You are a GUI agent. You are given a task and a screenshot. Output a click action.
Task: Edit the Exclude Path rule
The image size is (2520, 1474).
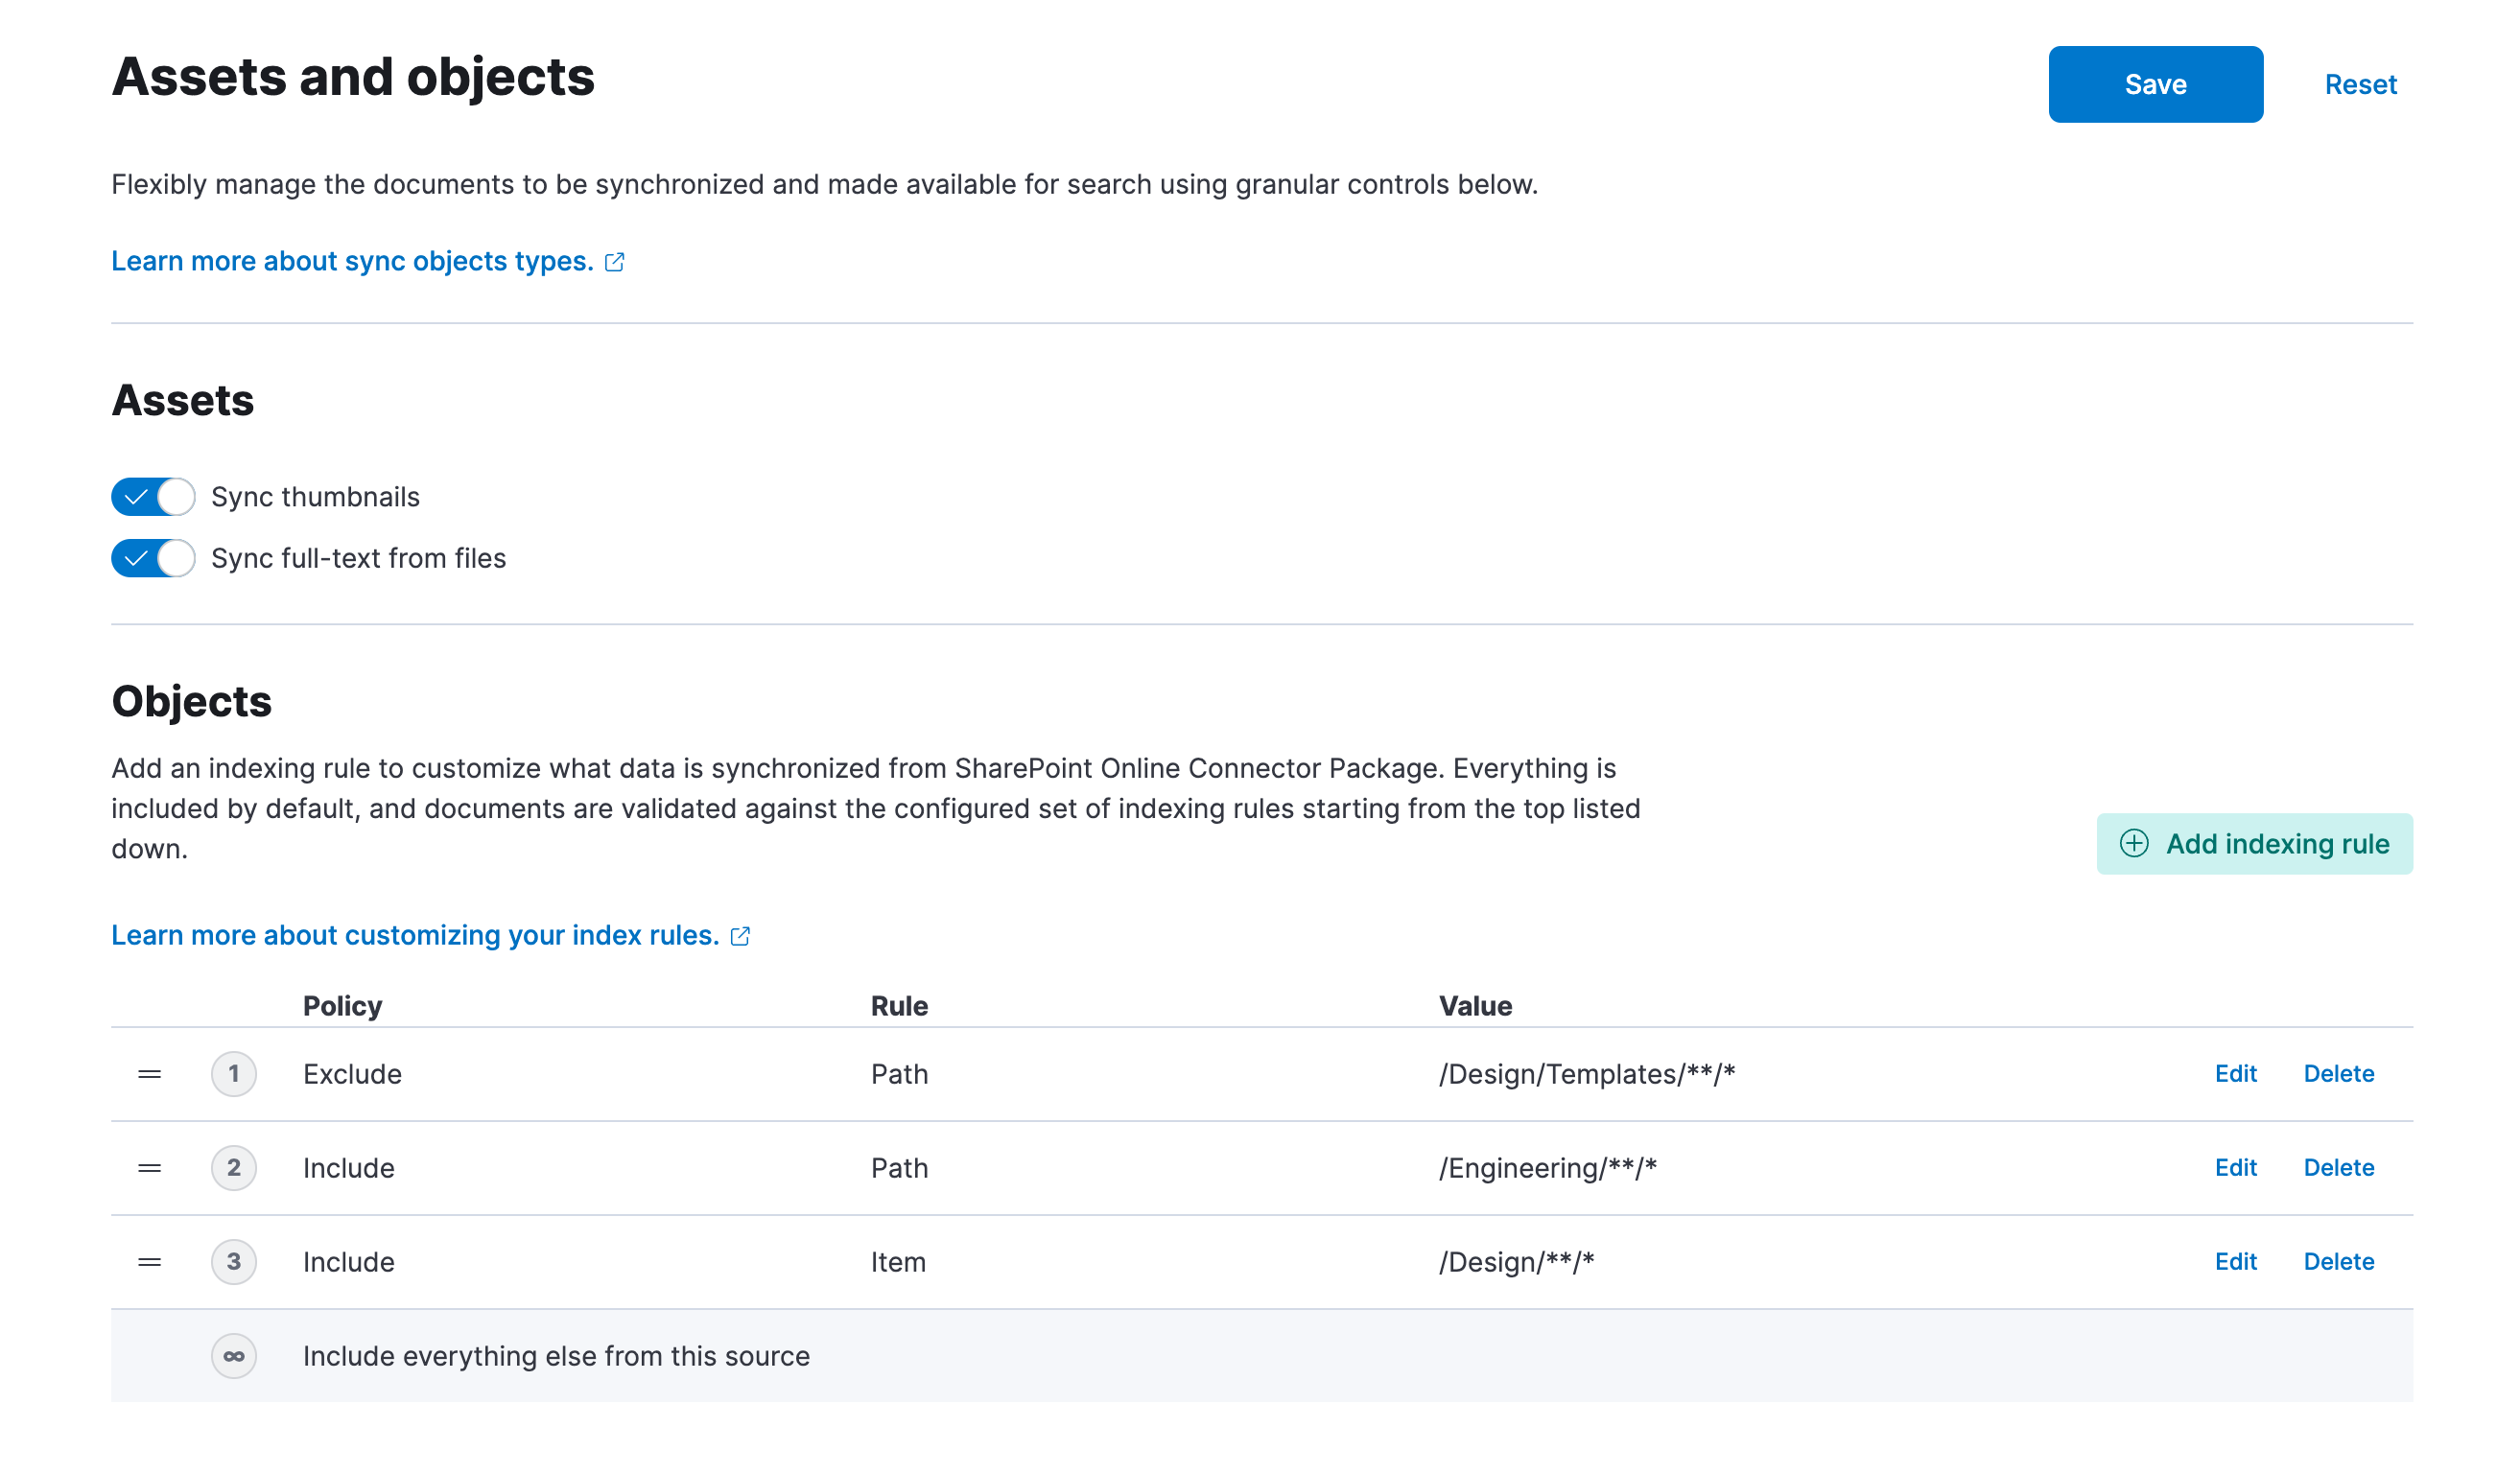click(2235, 1073)
